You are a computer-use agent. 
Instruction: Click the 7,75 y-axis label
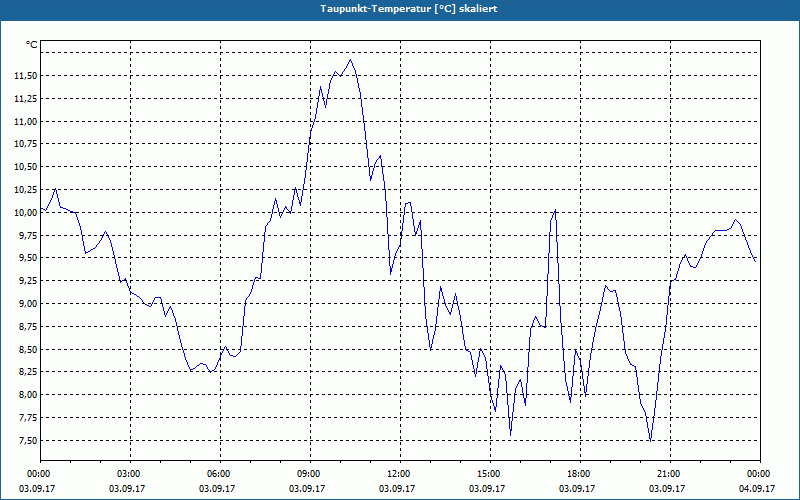(28, 418)
